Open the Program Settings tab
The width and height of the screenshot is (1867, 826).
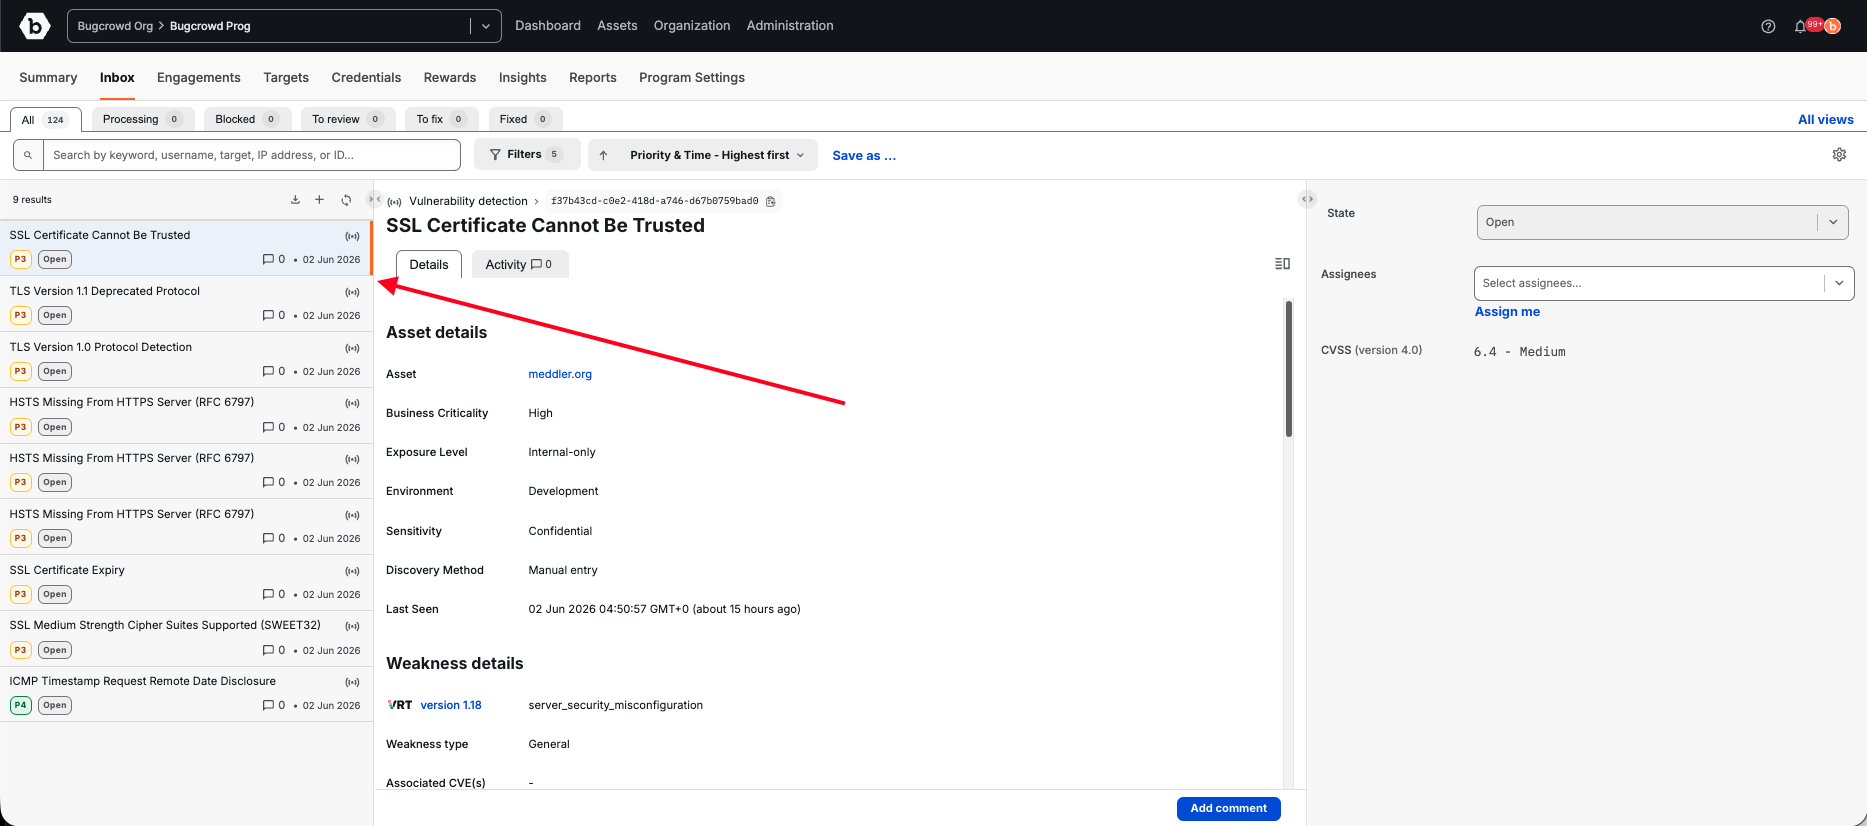(692, 78)
